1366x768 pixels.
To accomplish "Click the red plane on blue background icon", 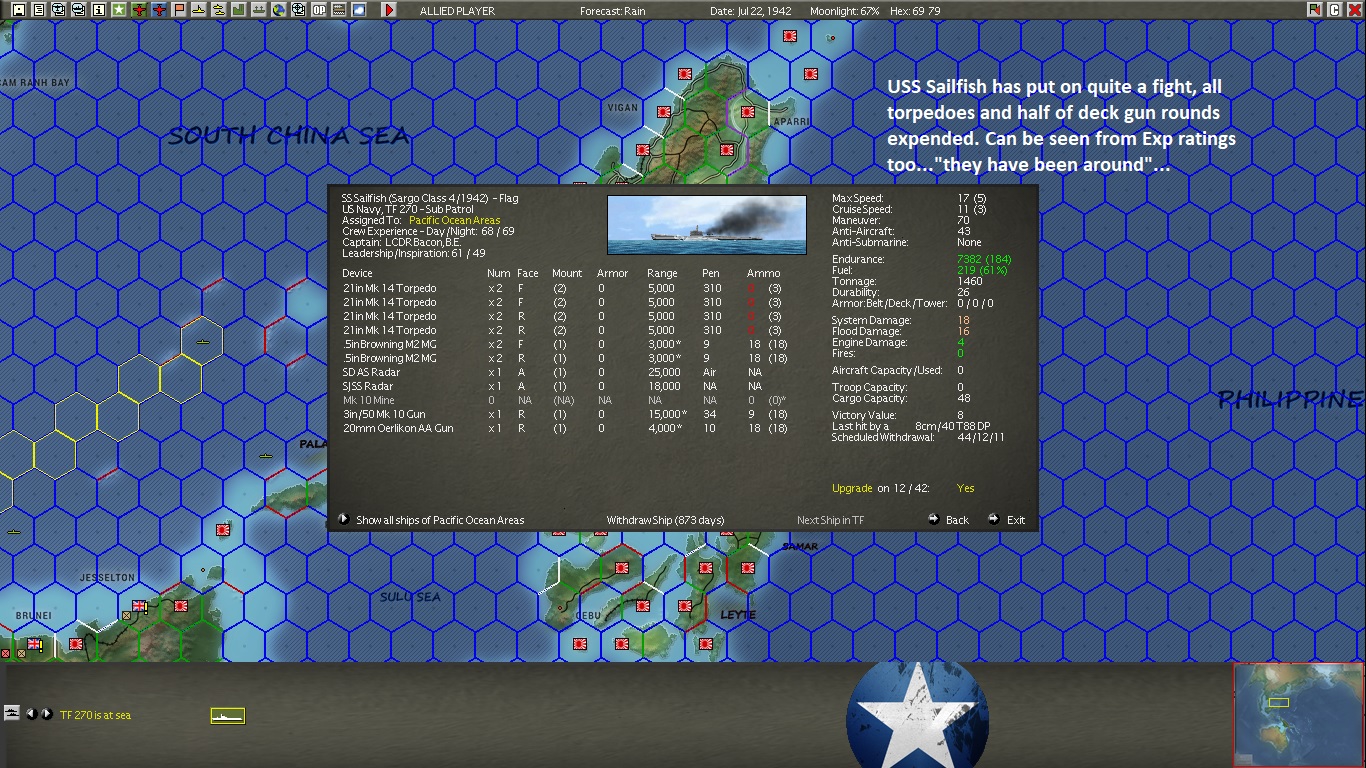I will tap(159, 10).
